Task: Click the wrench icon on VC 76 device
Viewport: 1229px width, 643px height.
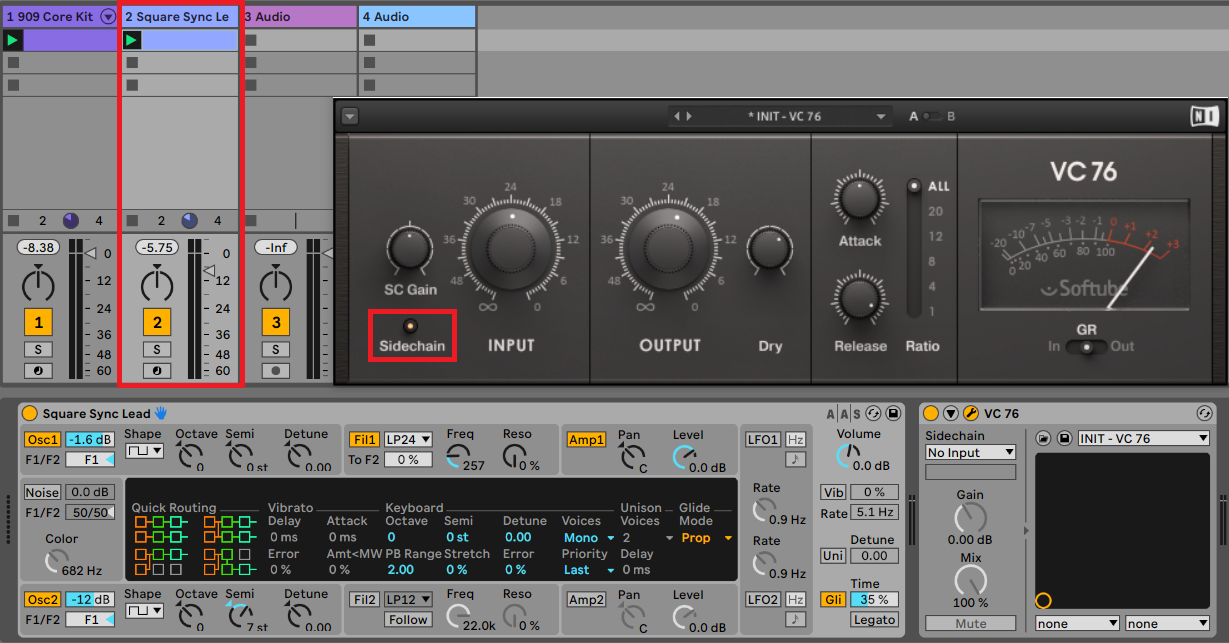Action: click(970, 414)
